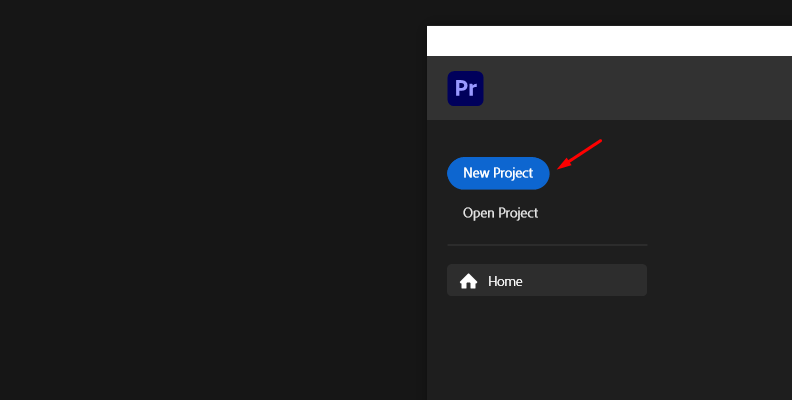
Task: Open an existing project via Open Project
Action: click(x=500, y=213)
